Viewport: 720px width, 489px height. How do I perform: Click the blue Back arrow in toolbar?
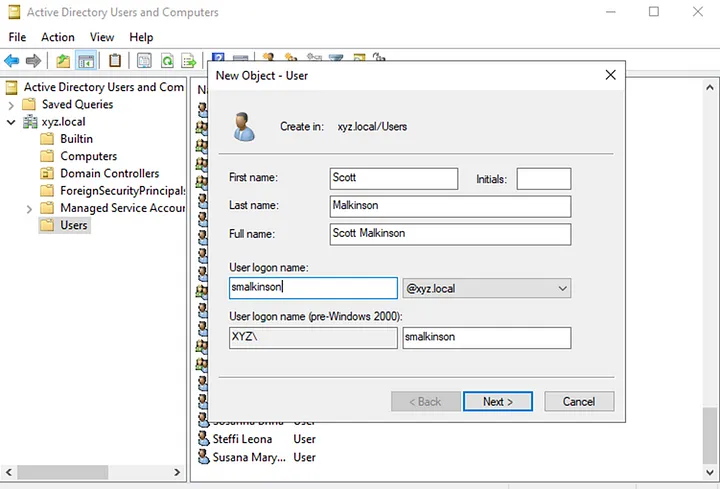pos(11,60)
